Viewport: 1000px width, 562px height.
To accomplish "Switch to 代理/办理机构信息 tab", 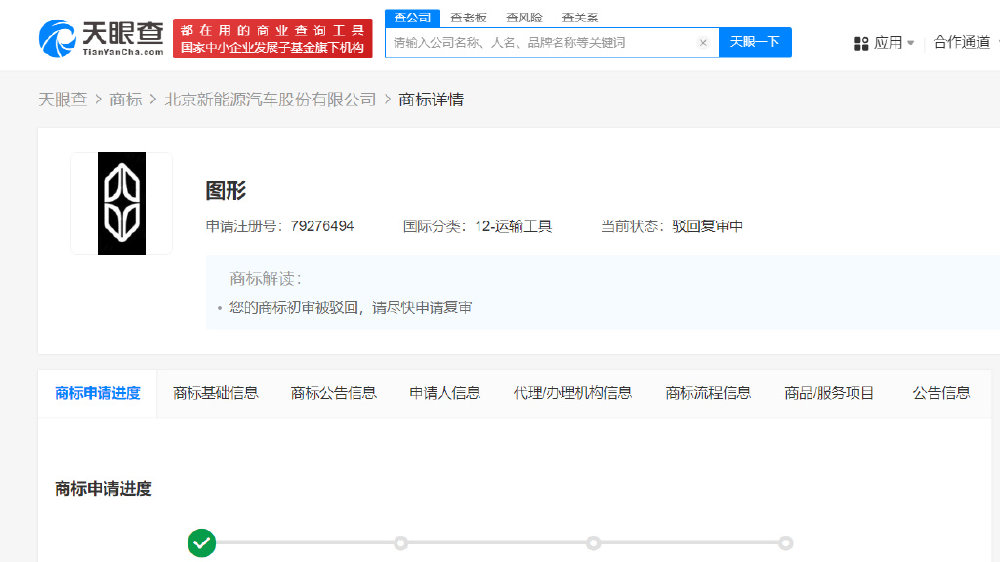I will click(x=573, y=393).
